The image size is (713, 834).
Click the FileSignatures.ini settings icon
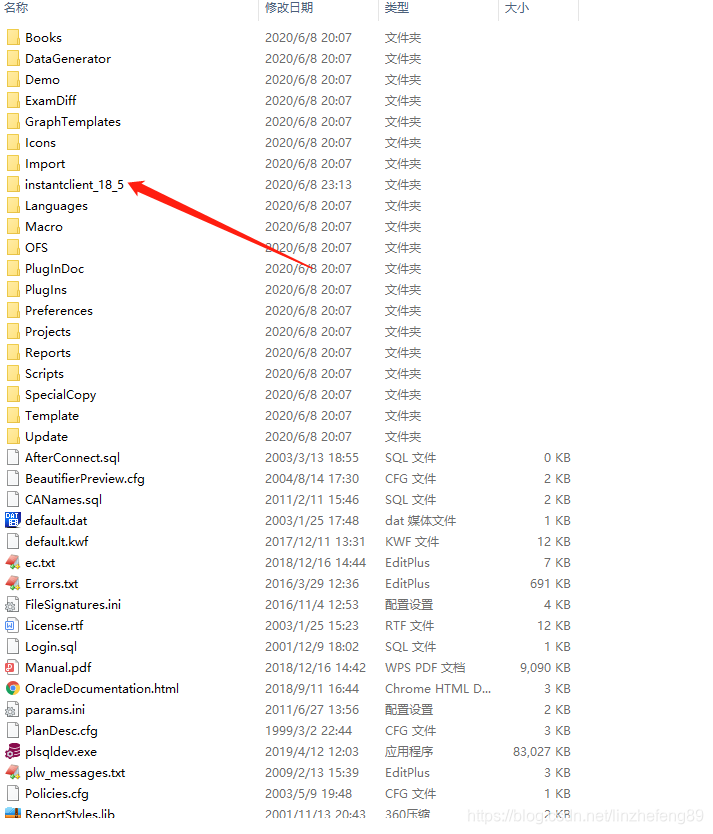13,604
